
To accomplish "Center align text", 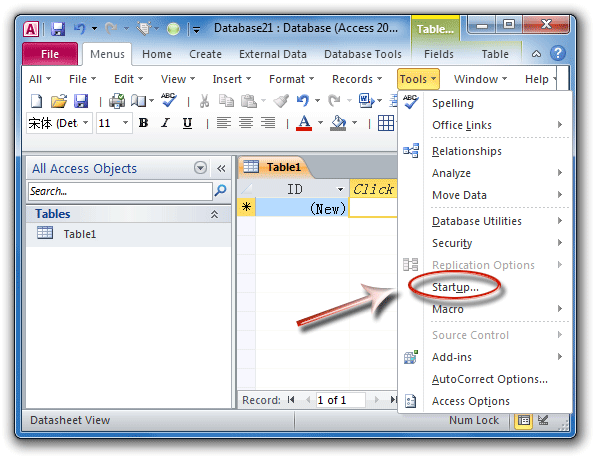I will click(246, 123).
